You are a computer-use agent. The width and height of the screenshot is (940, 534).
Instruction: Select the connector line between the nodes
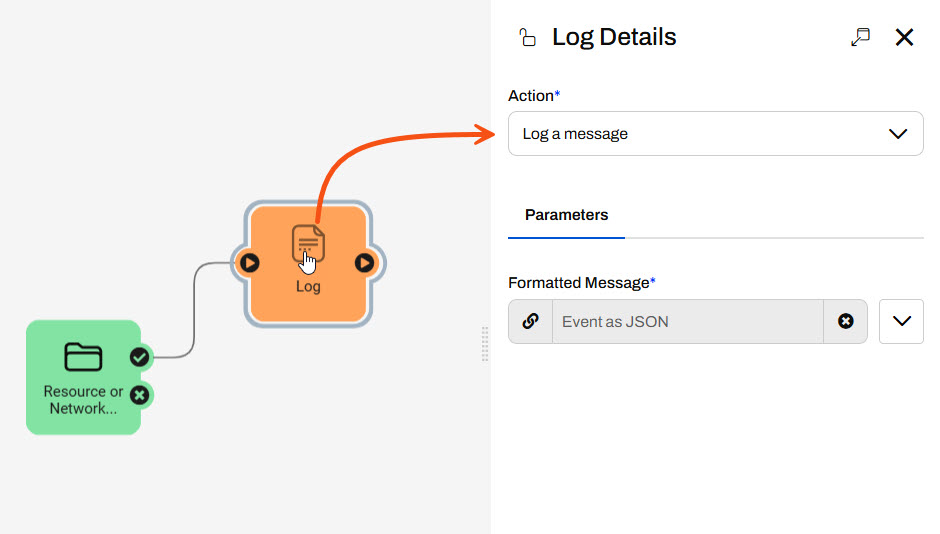click(x=193, y=310)
